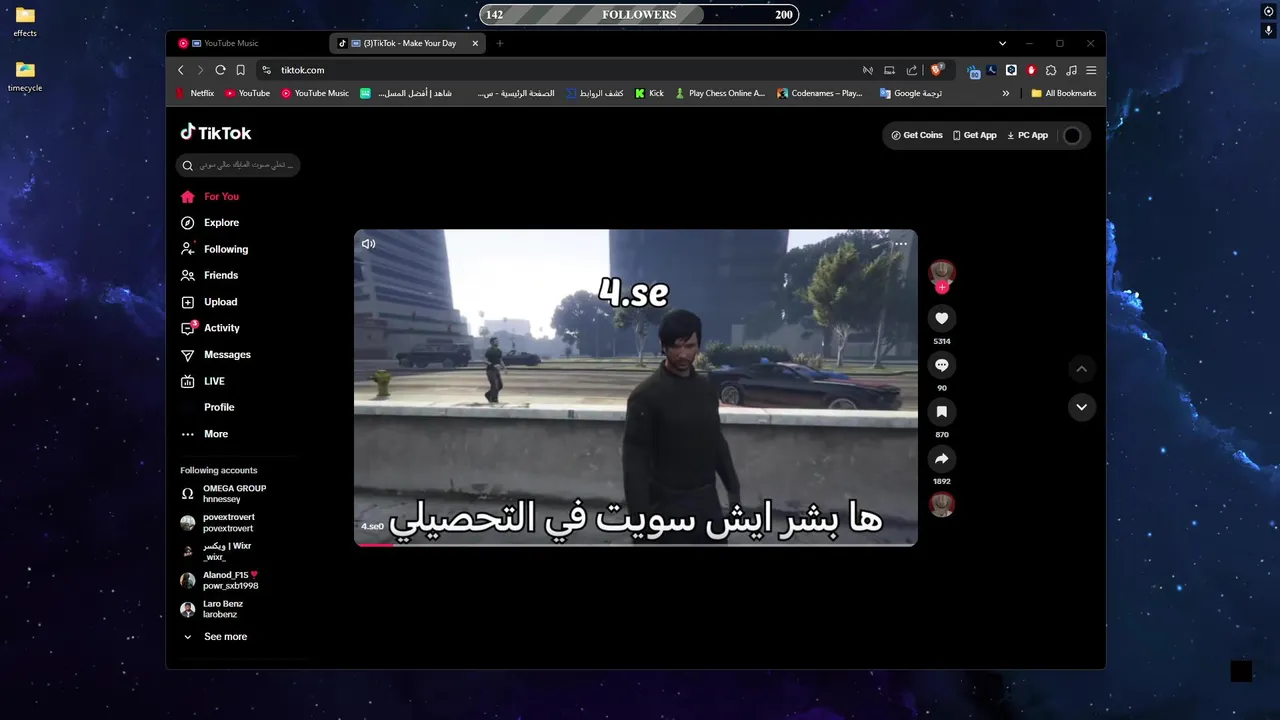Click the Get Coins button
This screenshot has width=1280, height=720.
[917, 135]
